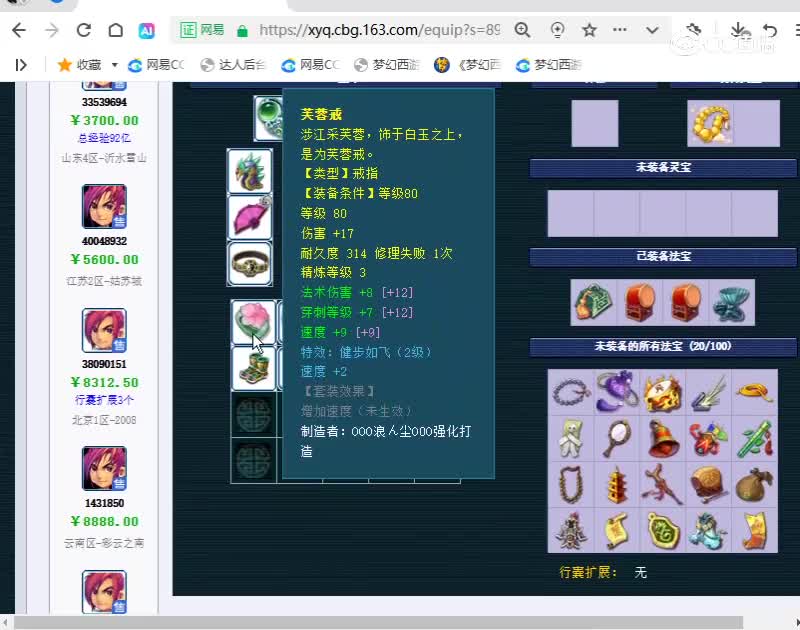Click the horizontal scrollbar at page bottom
The height and width of the screenshot is (630, 800).
coord(378,622)
